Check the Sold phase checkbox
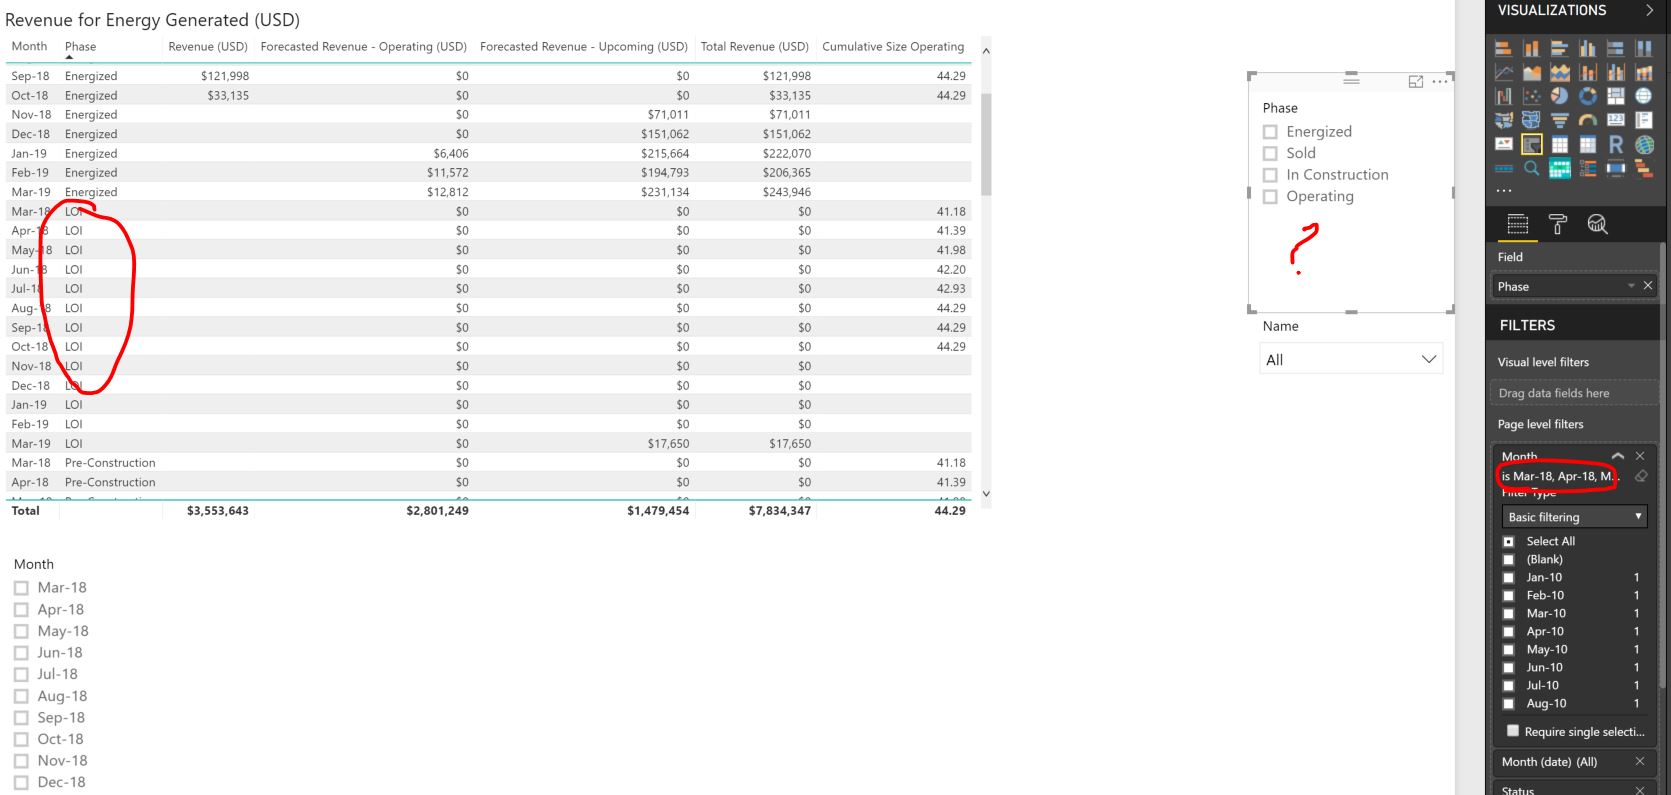Screen dimensions: 1671x795 click(1270, 153)
